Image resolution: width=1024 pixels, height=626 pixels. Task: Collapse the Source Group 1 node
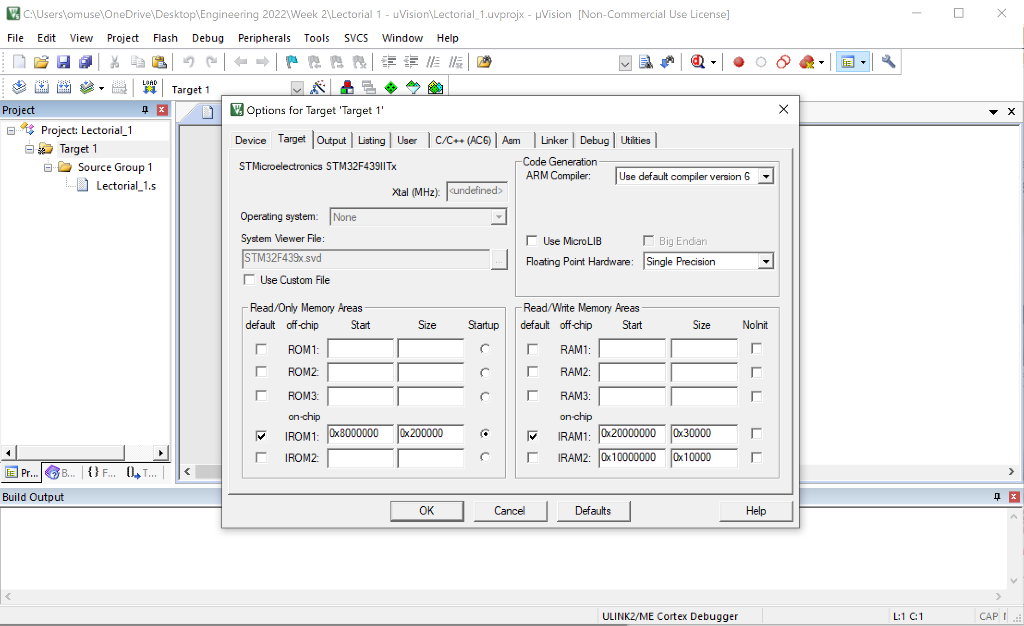pos(48,167)
